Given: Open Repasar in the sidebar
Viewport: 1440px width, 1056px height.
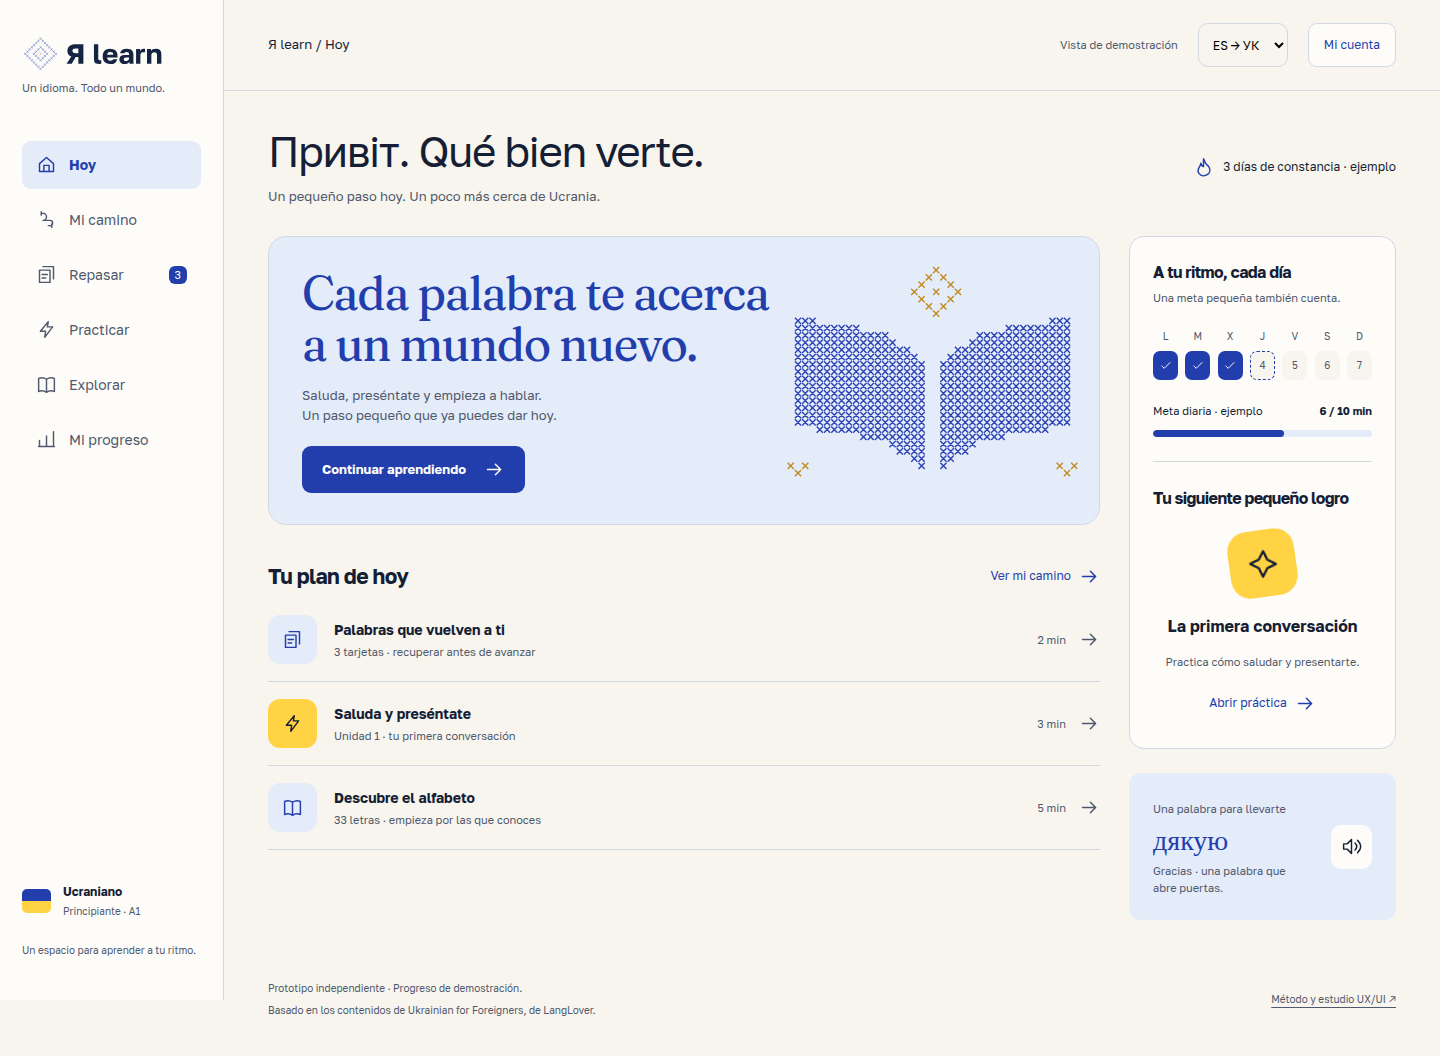Looking at the screenshot, I should click(111, 275).
